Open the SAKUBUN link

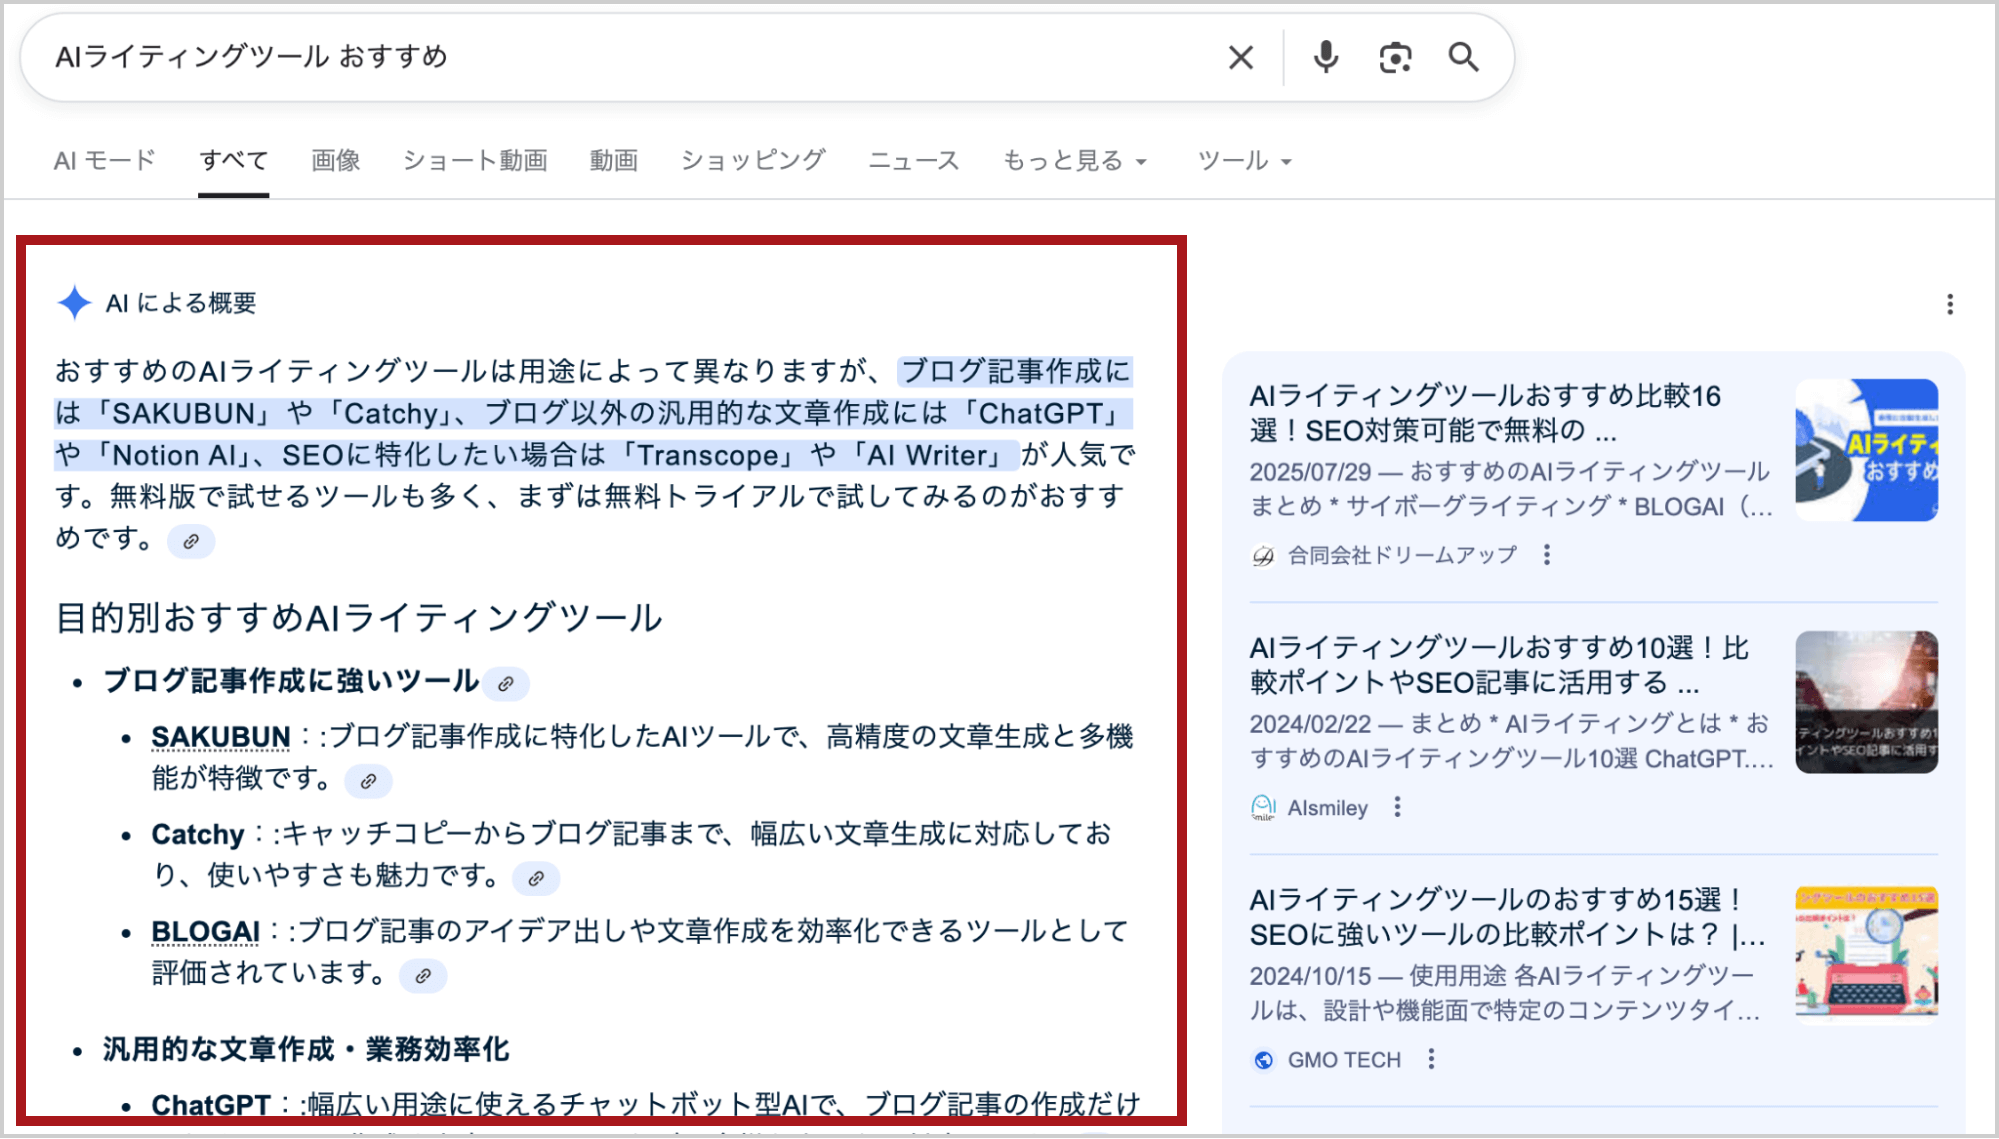point(220,737)
